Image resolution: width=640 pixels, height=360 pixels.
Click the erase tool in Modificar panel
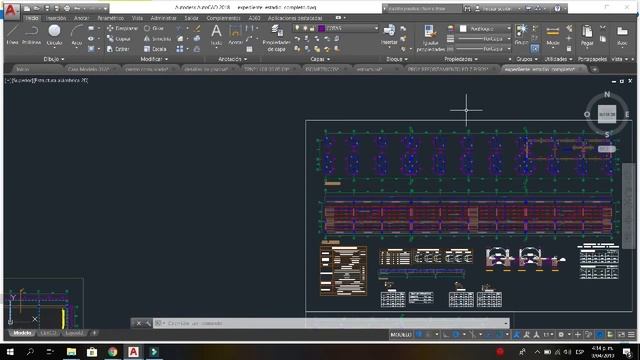[x=197, y=28]
